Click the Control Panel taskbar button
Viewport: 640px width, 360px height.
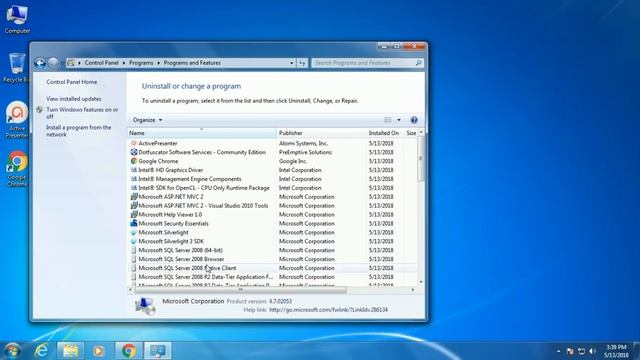(158, 351)
